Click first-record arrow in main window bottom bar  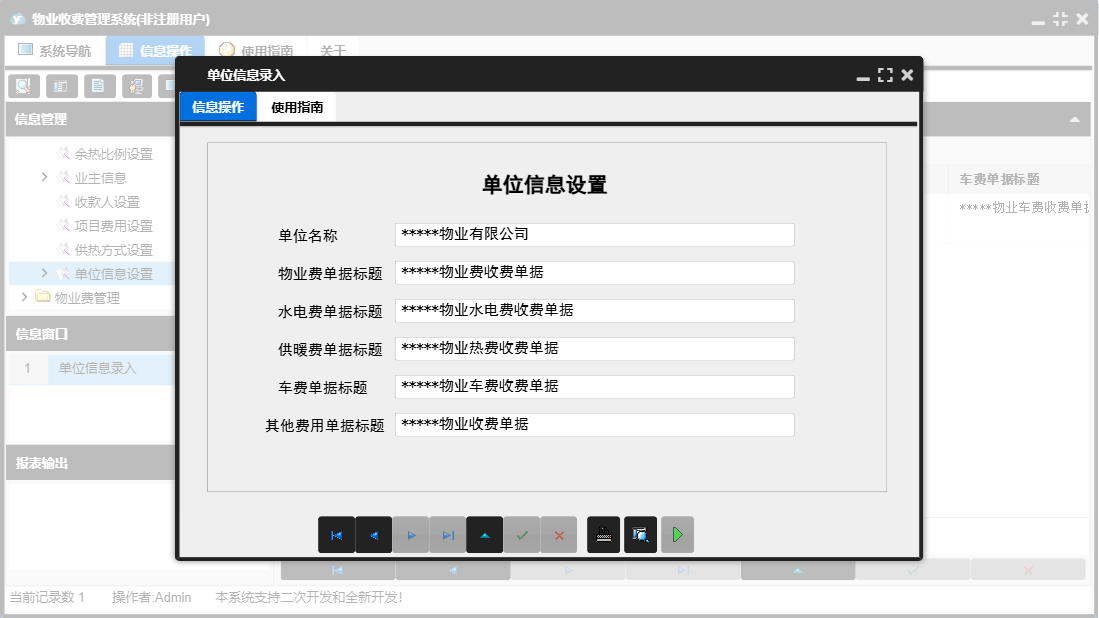[338, 570]
